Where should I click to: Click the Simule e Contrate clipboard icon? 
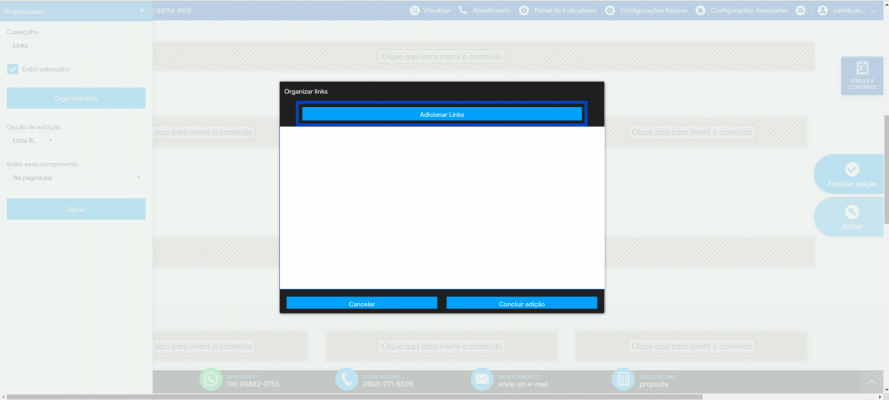click(862, 68)
